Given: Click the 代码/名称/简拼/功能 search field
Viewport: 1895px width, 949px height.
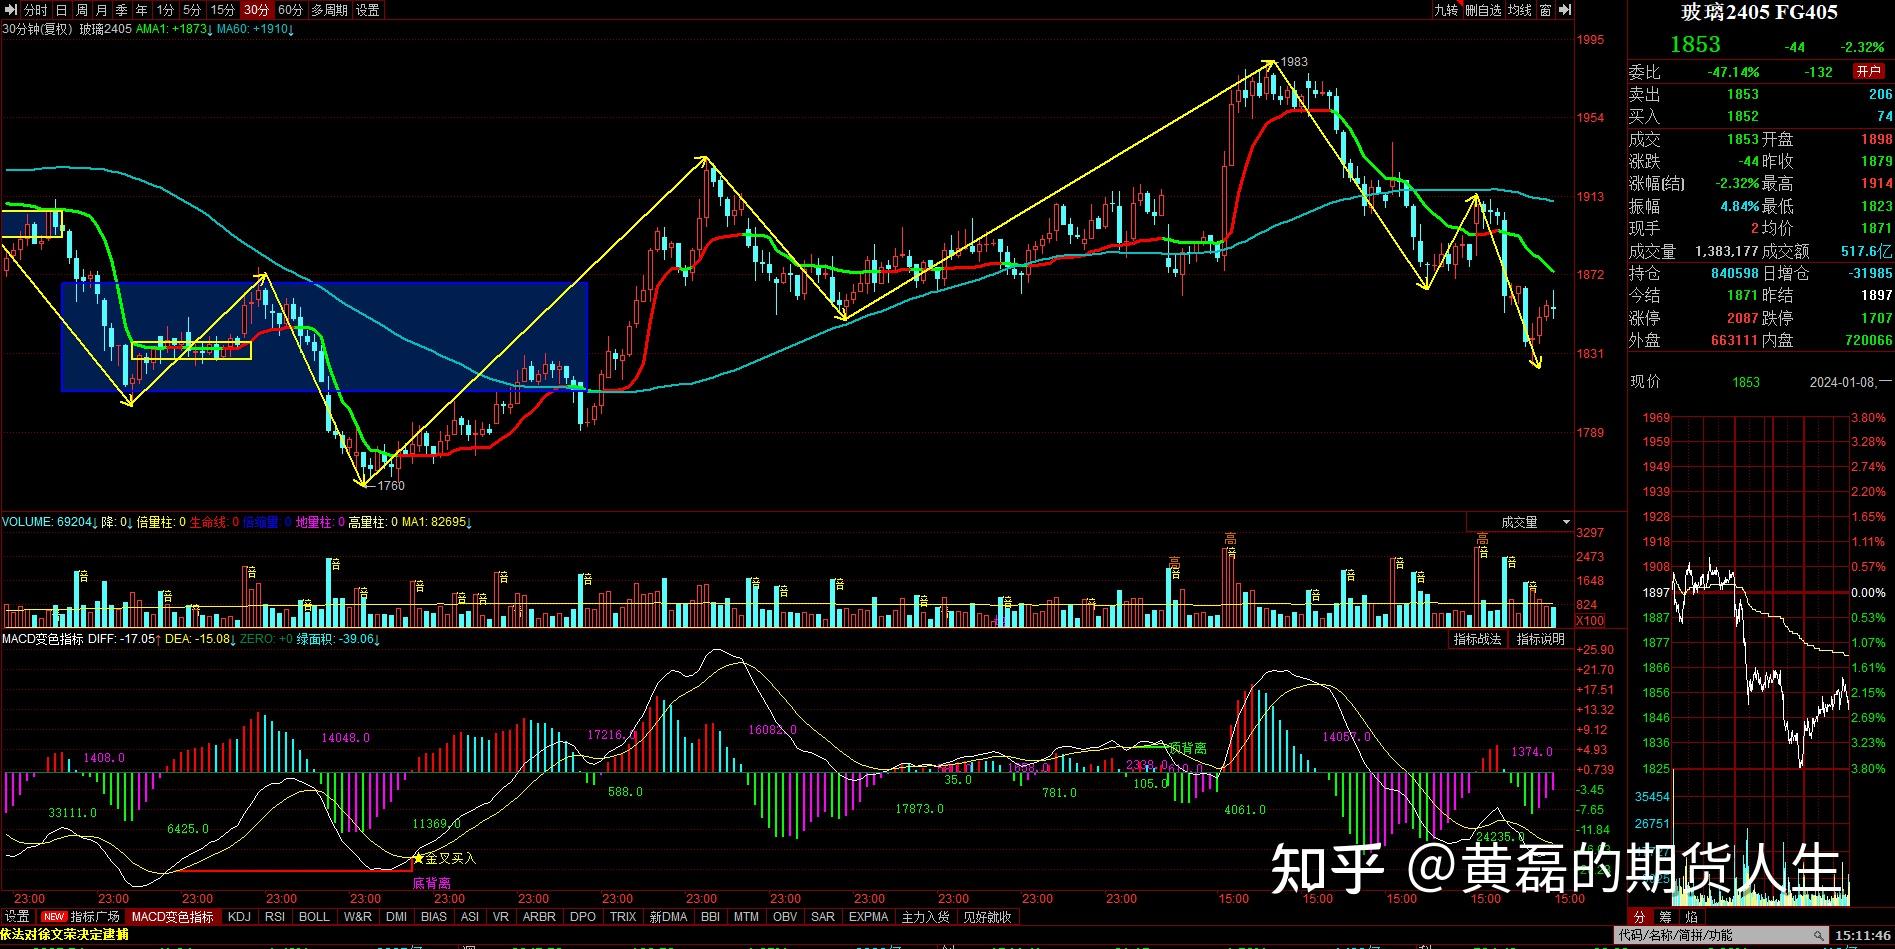Looking at the screenshot, I should [1722, 936].
